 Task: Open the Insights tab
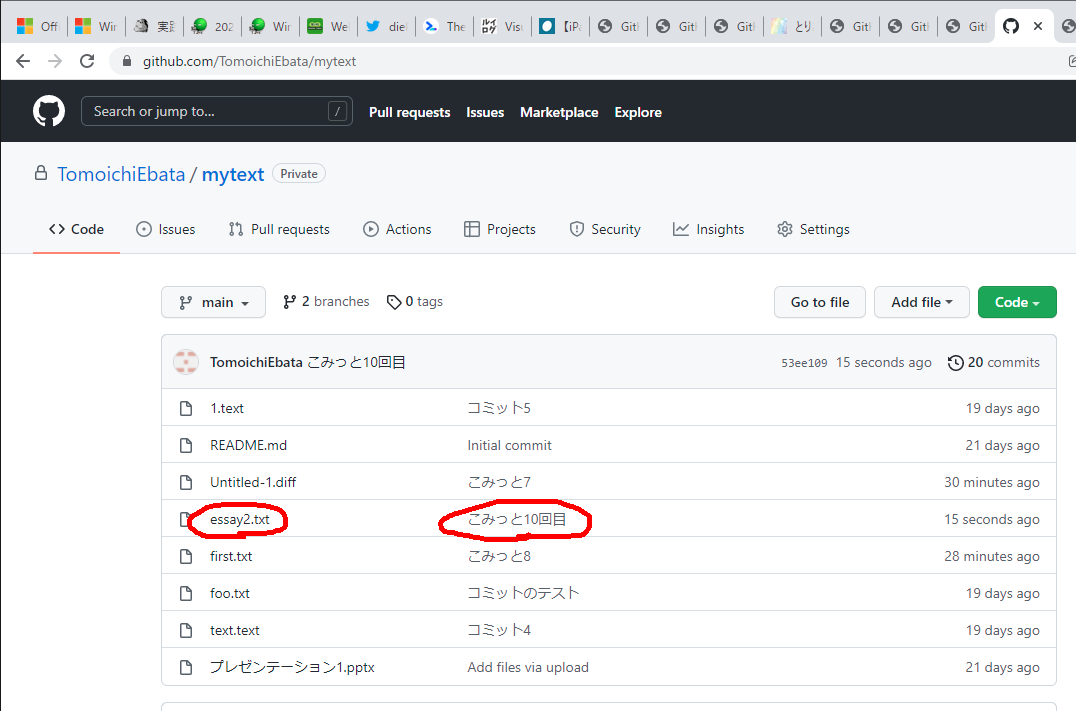point(708,229)
